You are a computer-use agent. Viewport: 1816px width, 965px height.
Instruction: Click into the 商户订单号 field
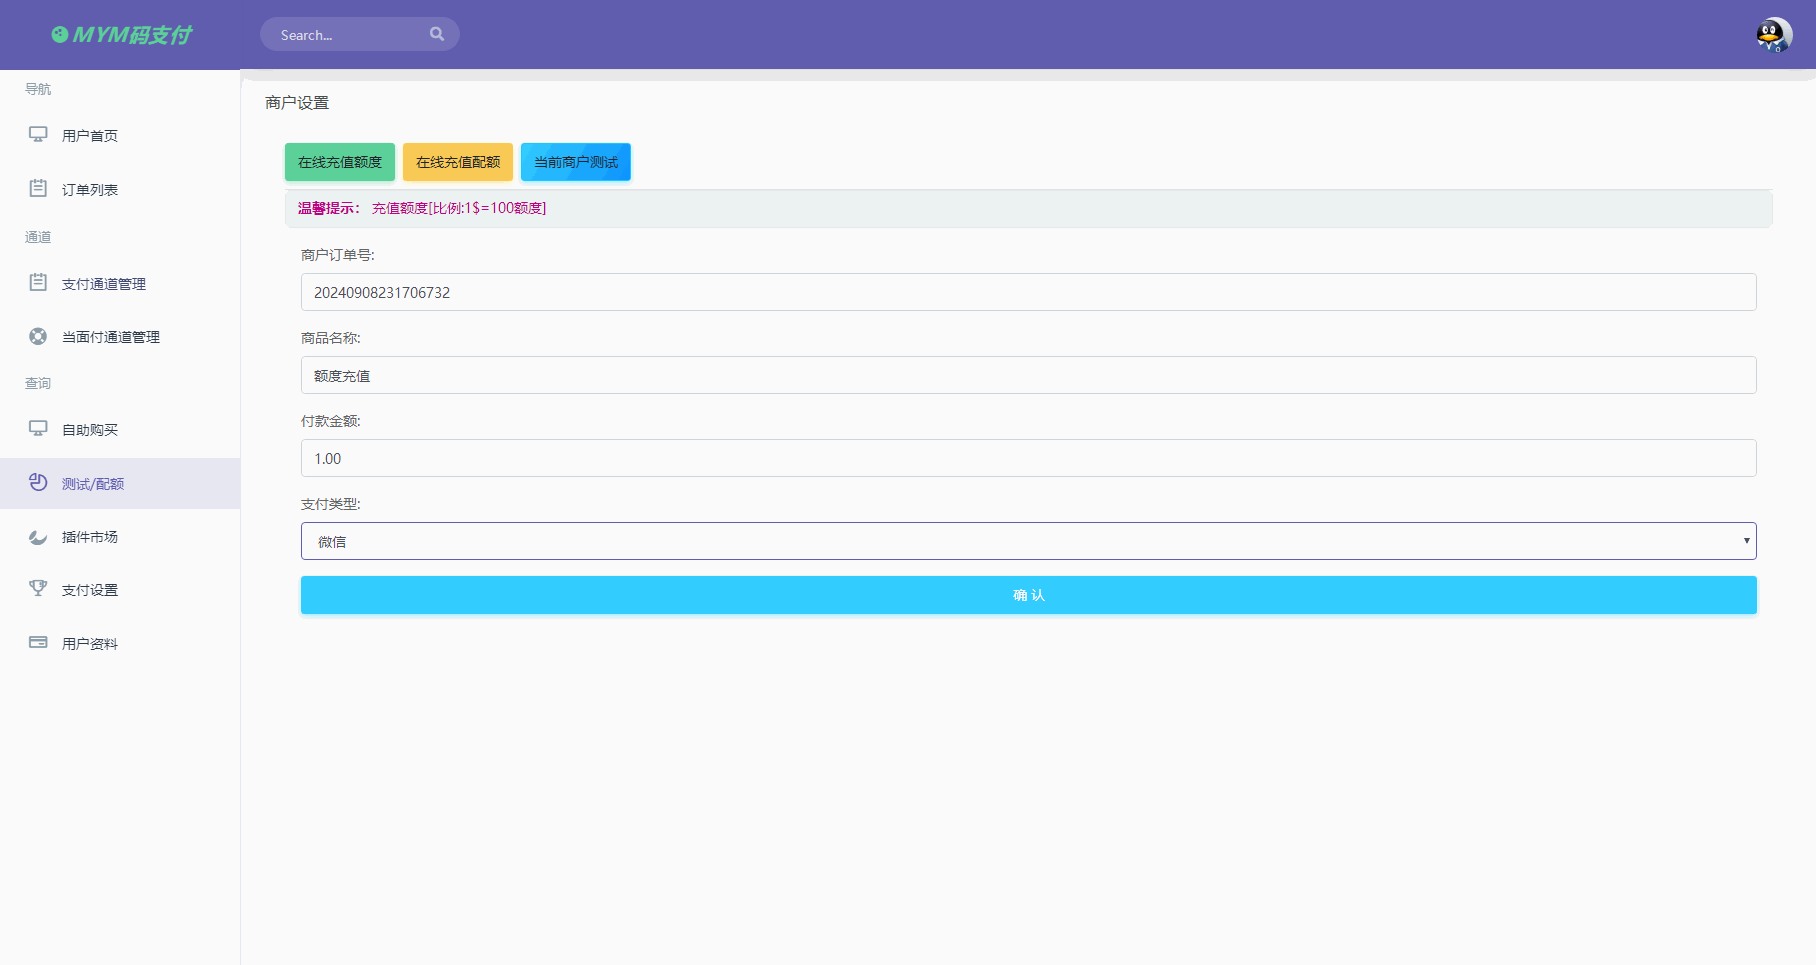(1028, 292)
